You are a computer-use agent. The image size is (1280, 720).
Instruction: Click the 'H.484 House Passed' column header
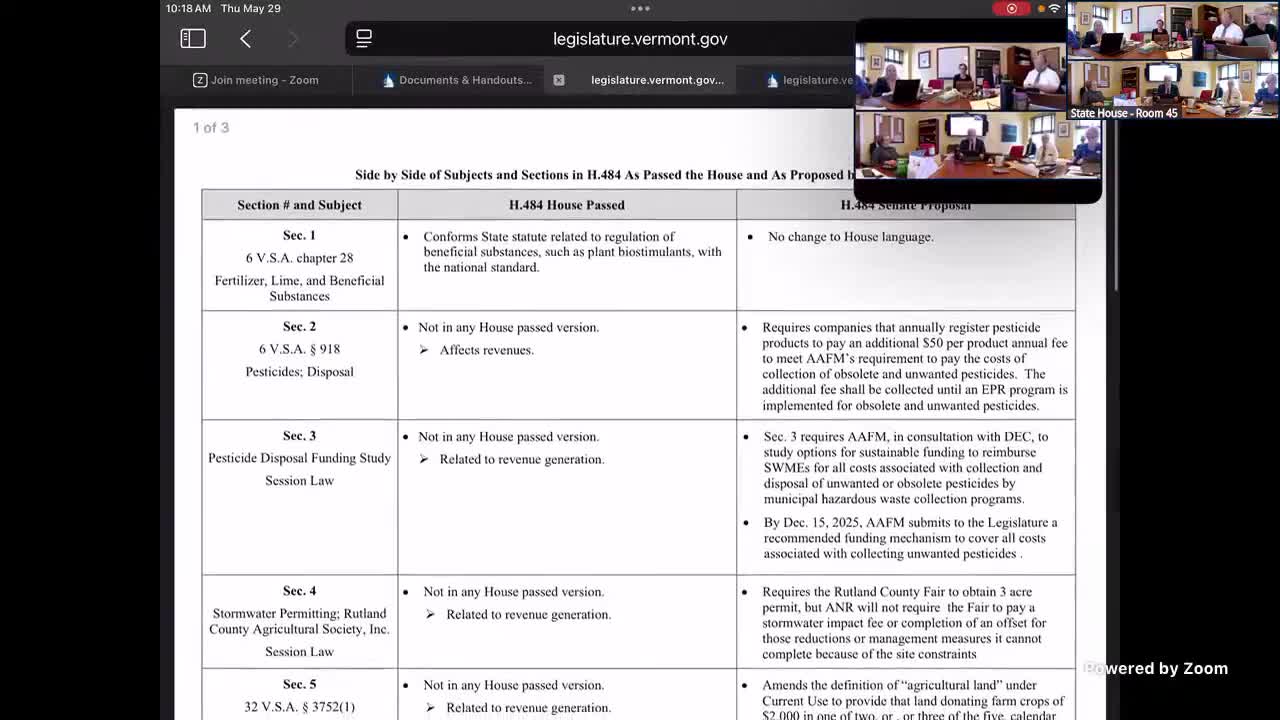566,205
